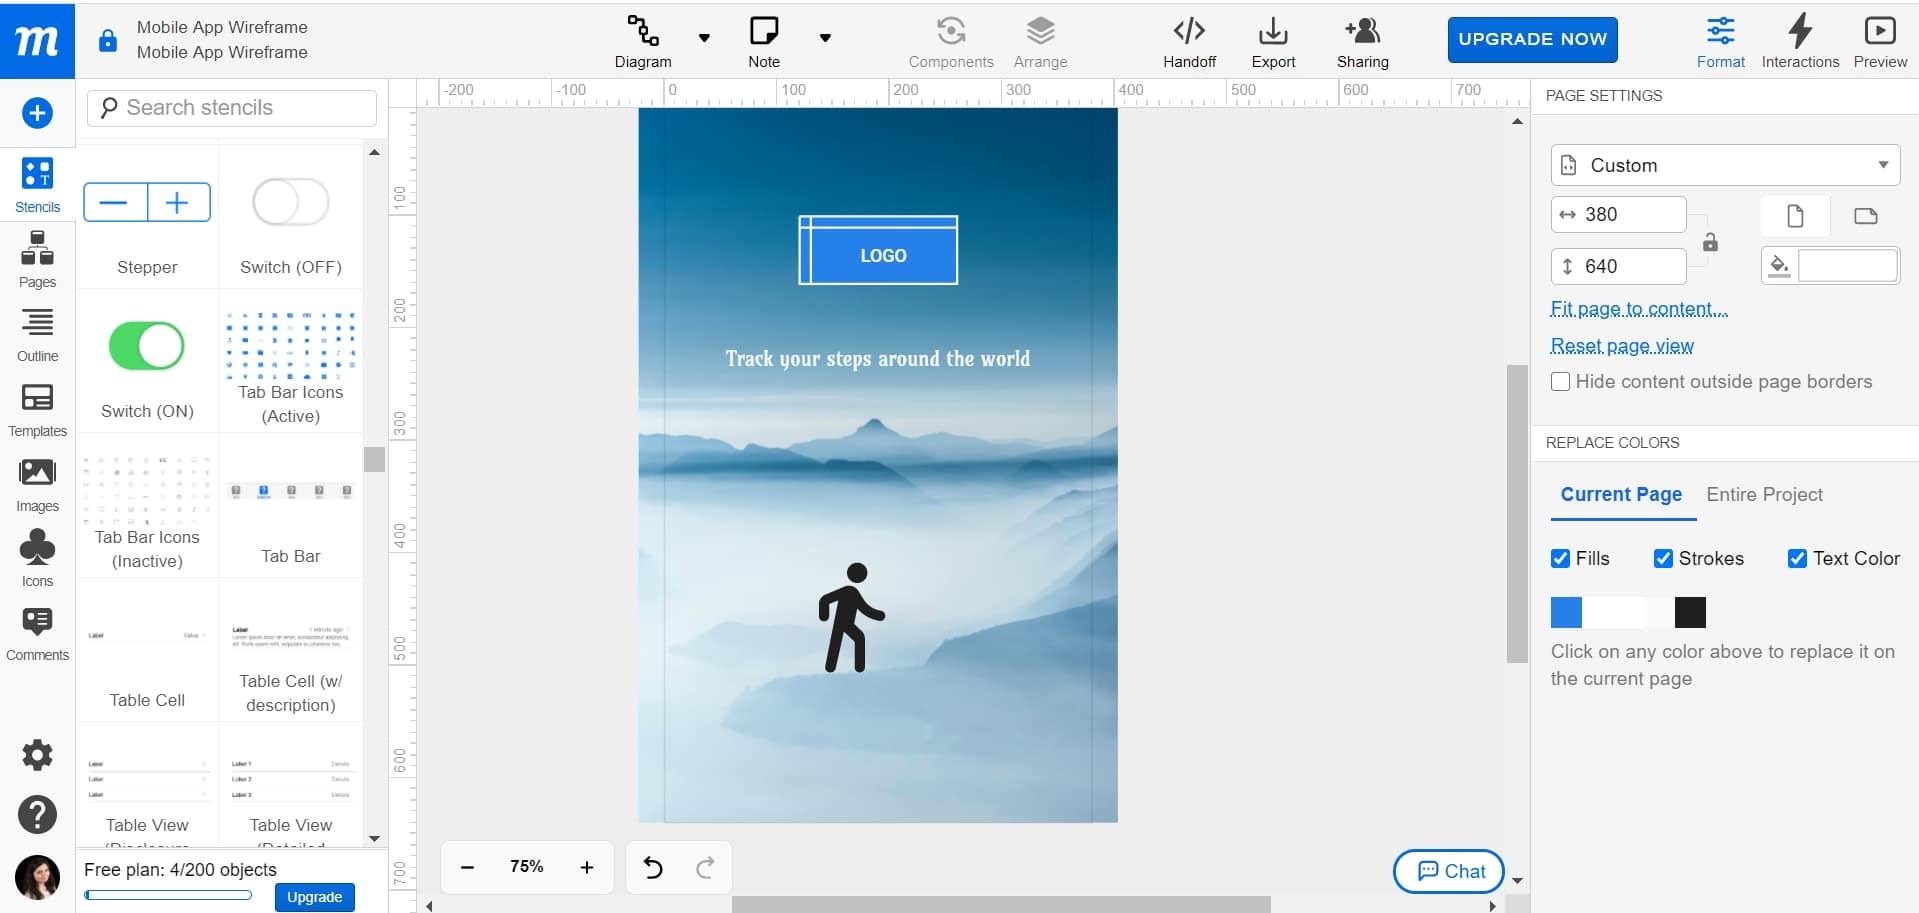Image resolution: width=1919 pixels, height=913 pixels.
Task: Open the Icons panel
Action: (37, 556)
